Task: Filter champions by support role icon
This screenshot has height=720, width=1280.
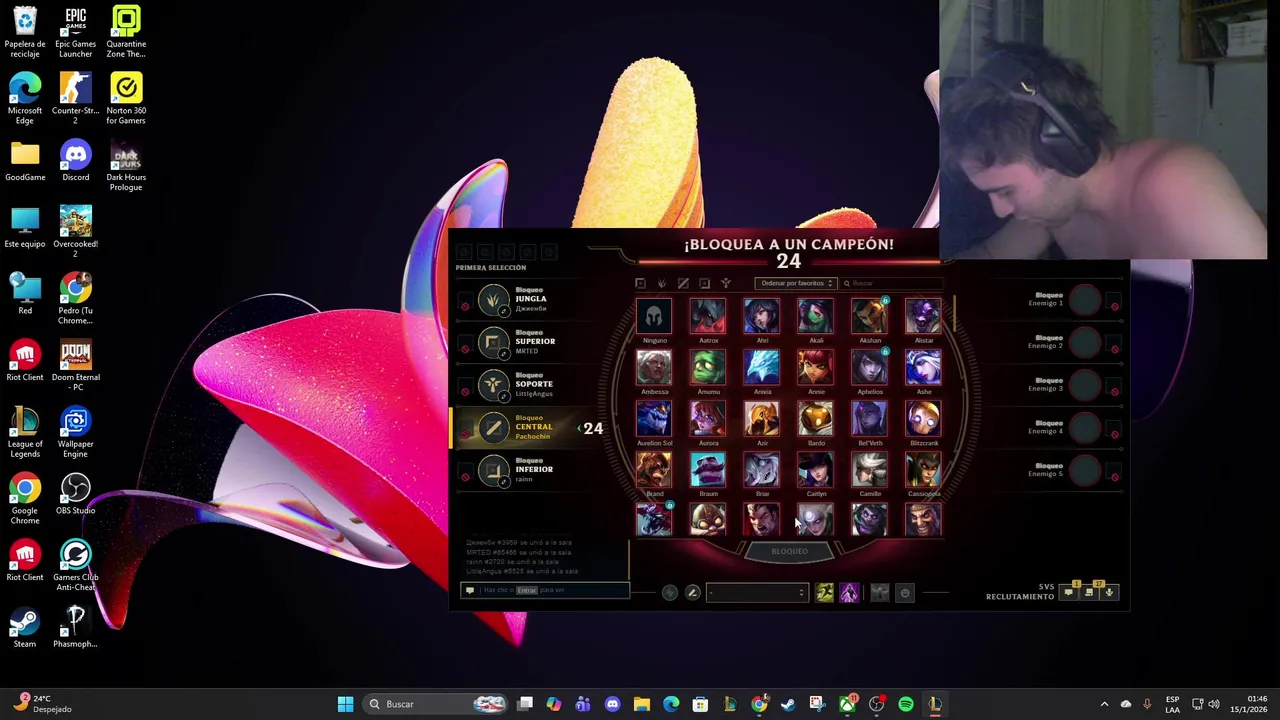Action: (726, 283)
